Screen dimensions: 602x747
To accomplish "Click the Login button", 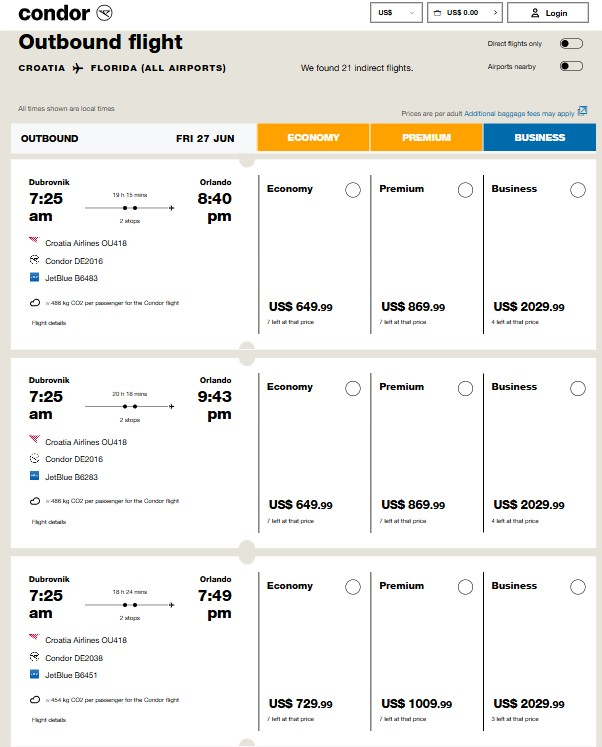I will point(548,13).
